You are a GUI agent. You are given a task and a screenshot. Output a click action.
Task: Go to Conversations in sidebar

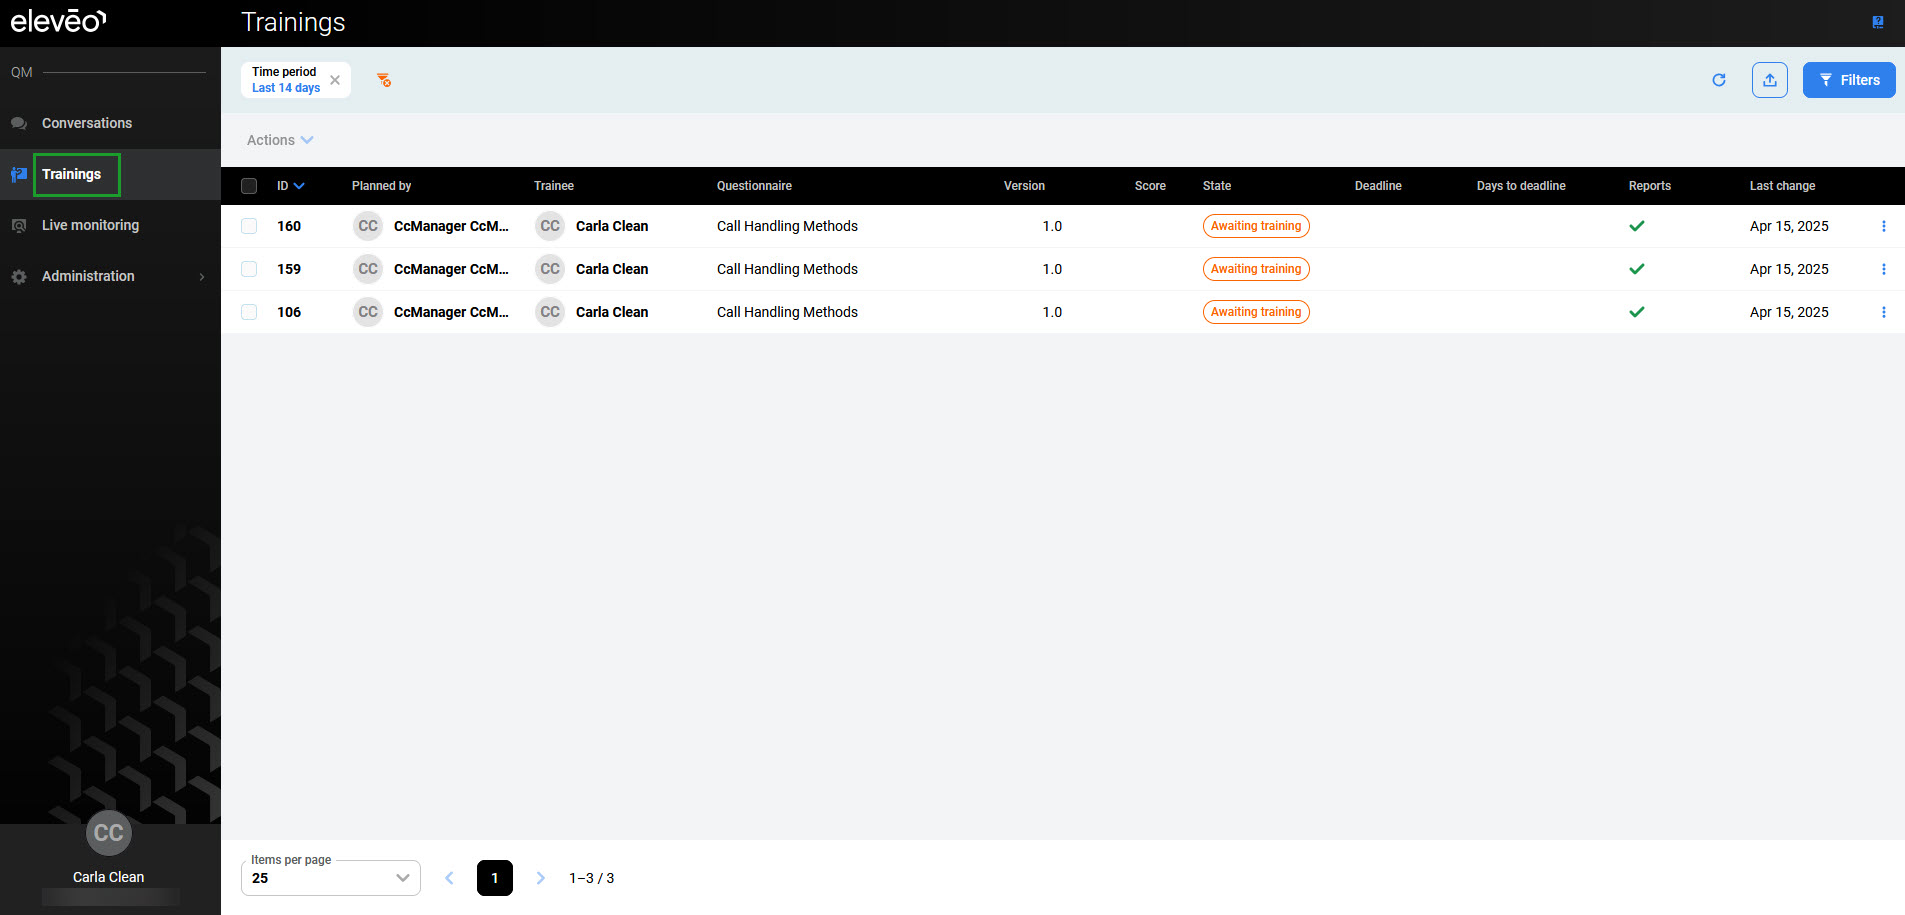tap(87, 123)
